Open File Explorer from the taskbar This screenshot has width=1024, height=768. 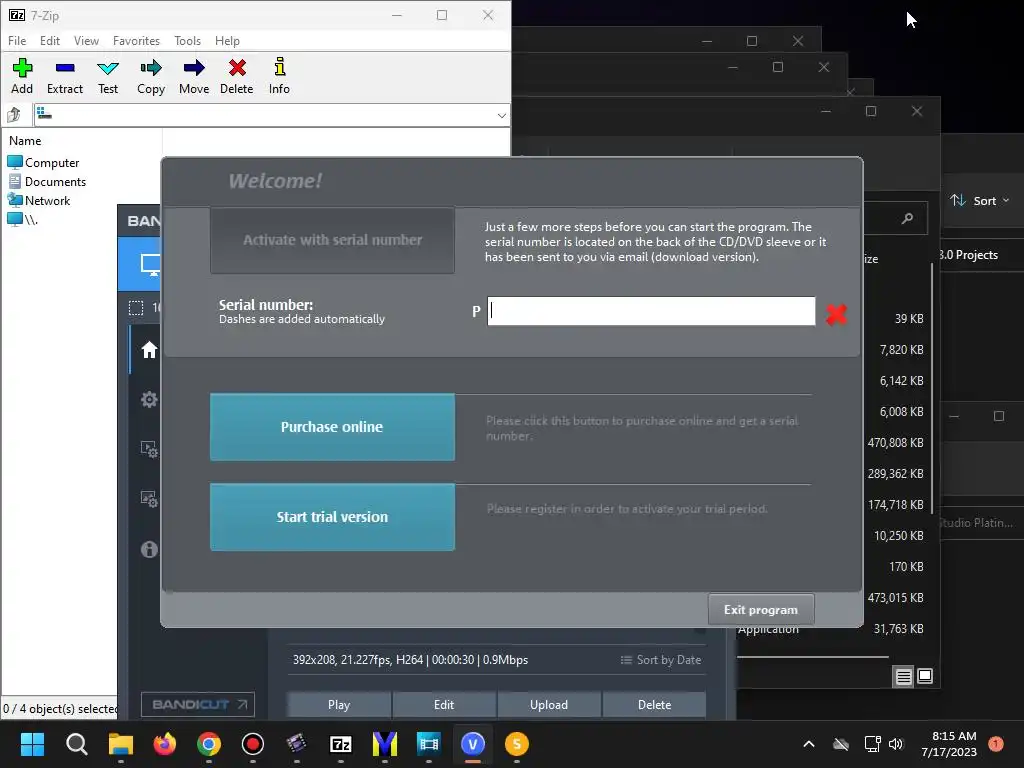pyautogui.click(x=121, y=744)
